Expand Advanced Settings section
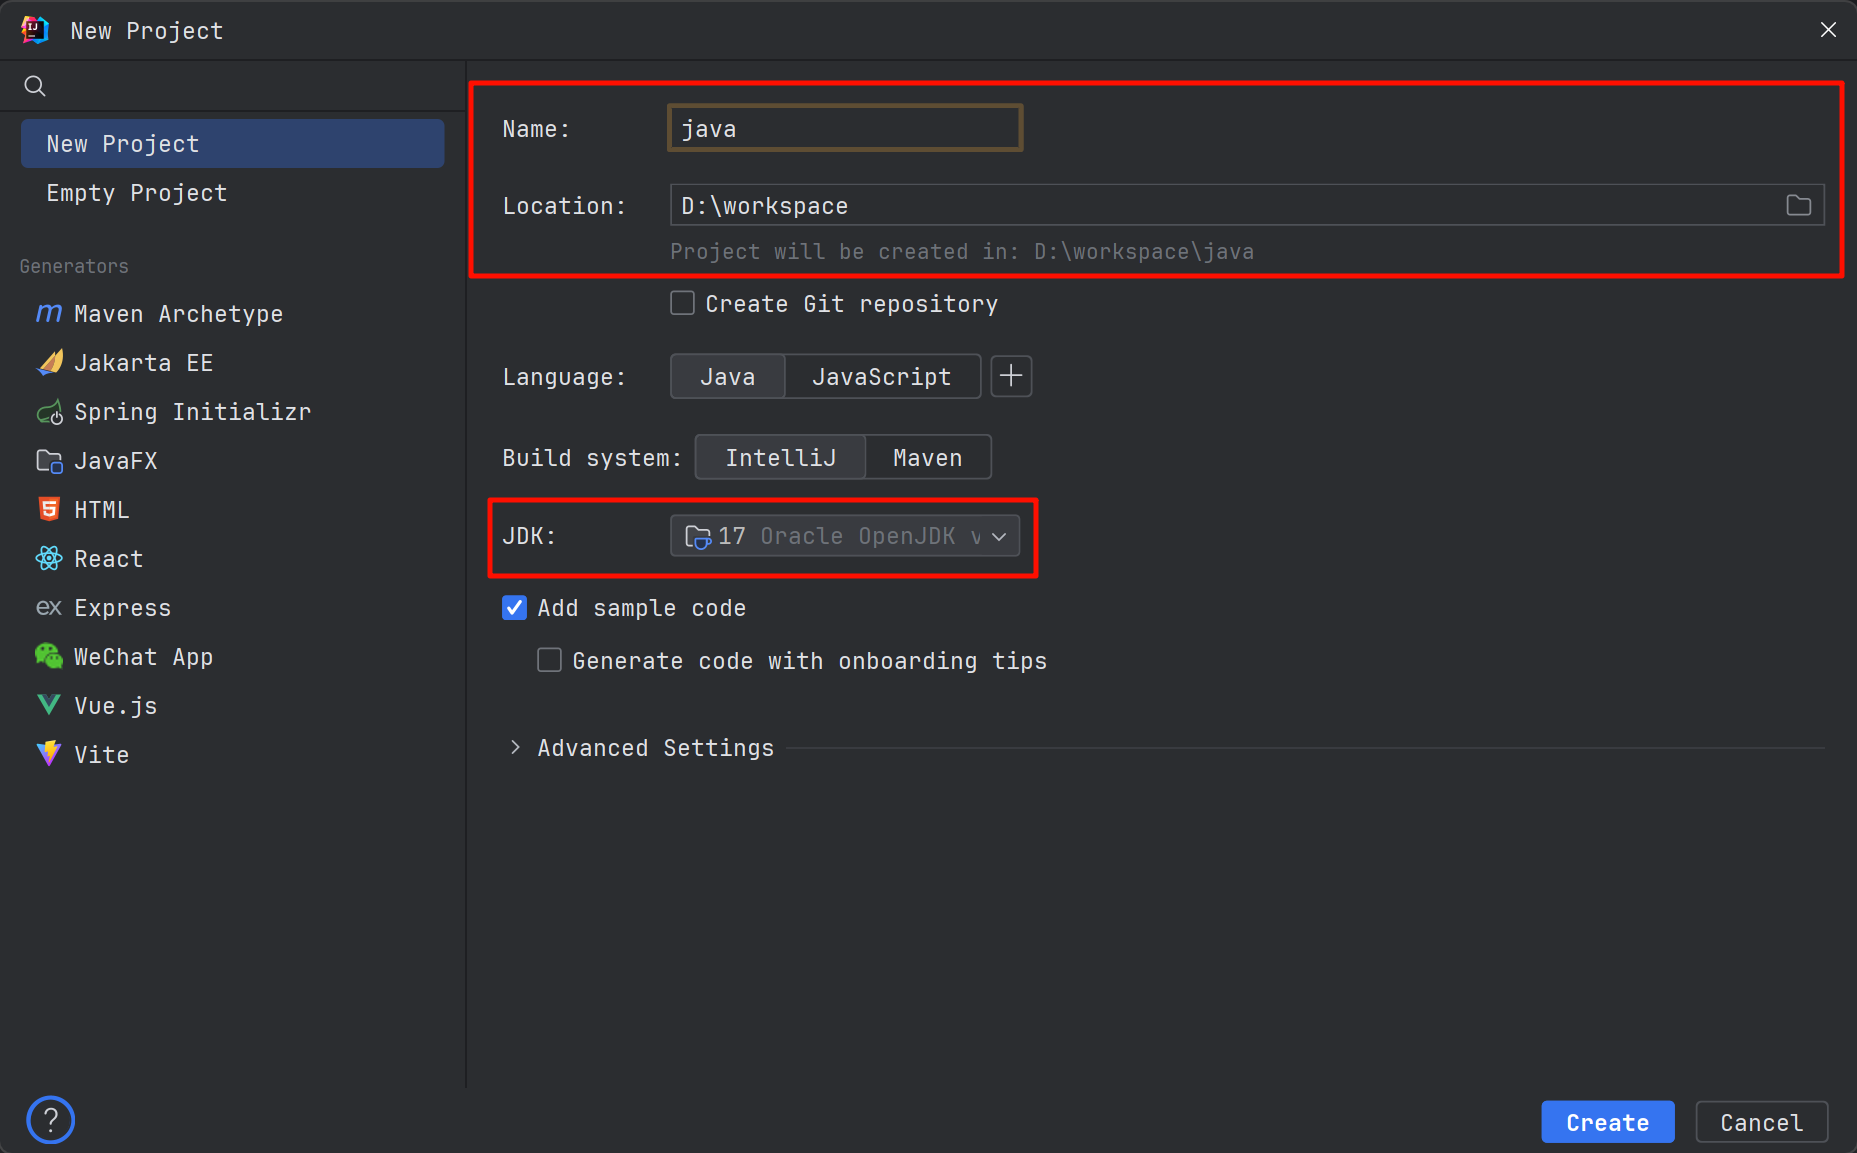The width and height of the screenshot is (1857, 1153). 515,747
